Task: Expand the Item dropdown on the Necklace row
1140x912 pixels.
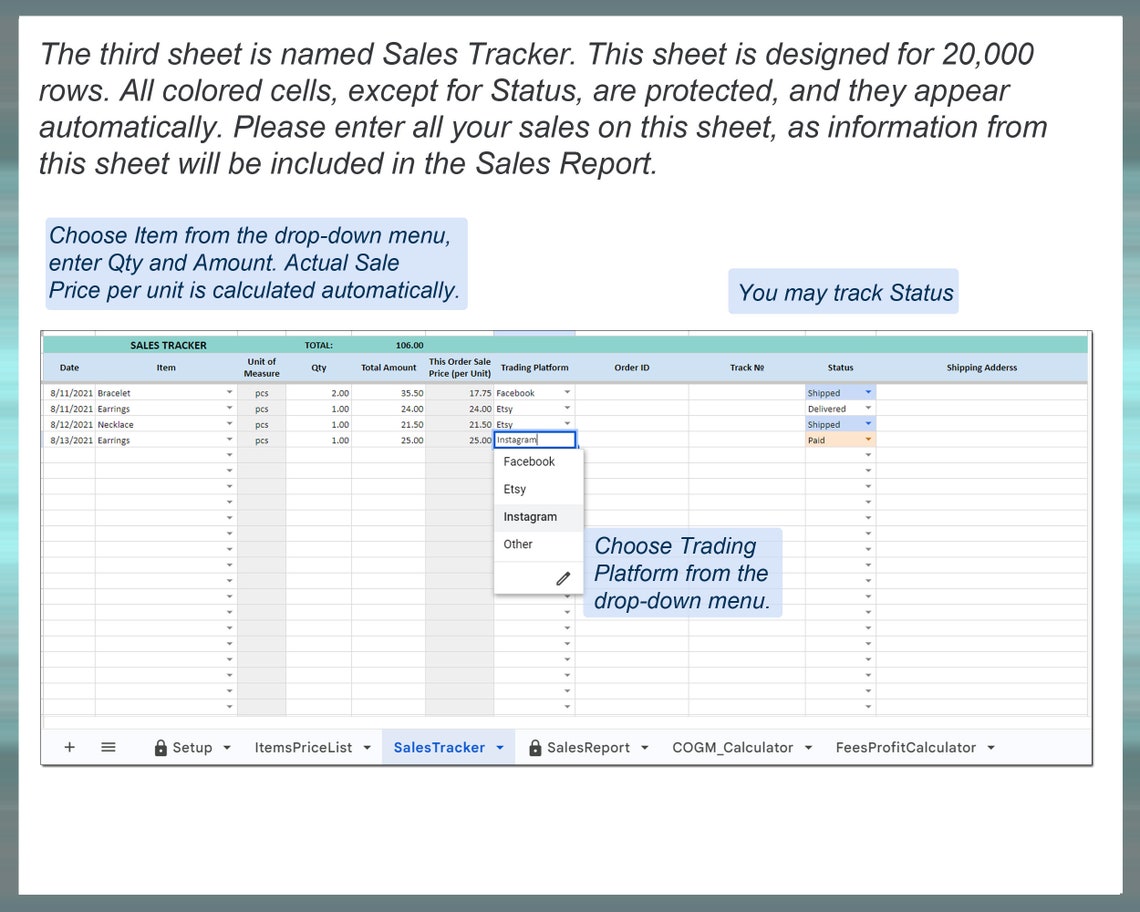Action: pos(228,424)
